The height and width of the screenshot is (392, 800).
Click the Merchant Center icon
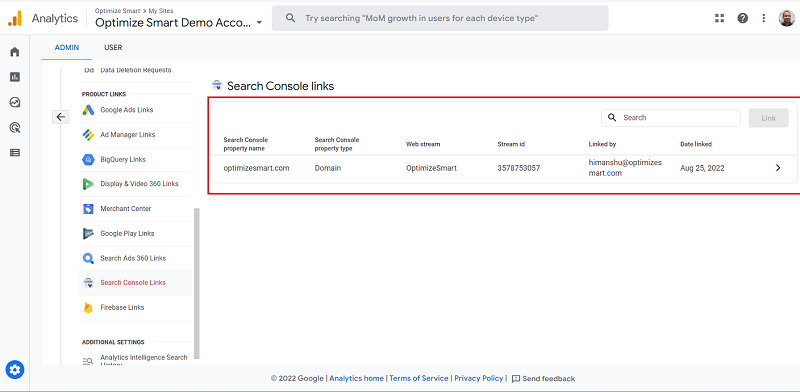(88, 209)
